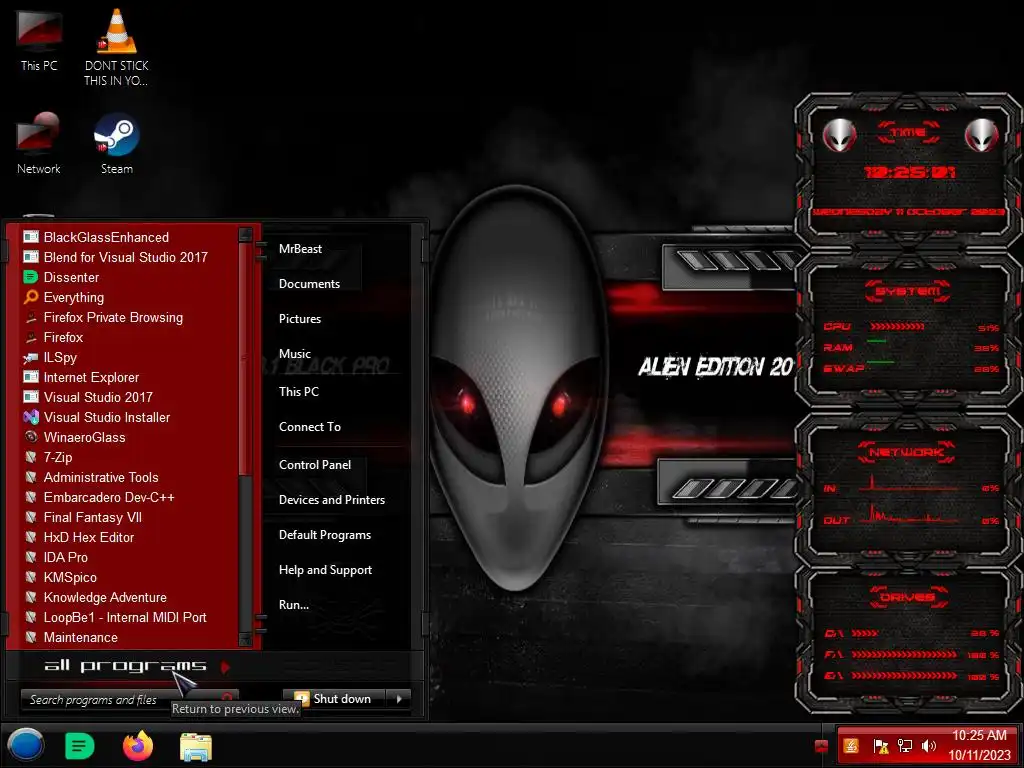The height and width of the screenshot is (768, 1024).
Task: Click the programs list scroll down arrow
Action: [246, 638]
